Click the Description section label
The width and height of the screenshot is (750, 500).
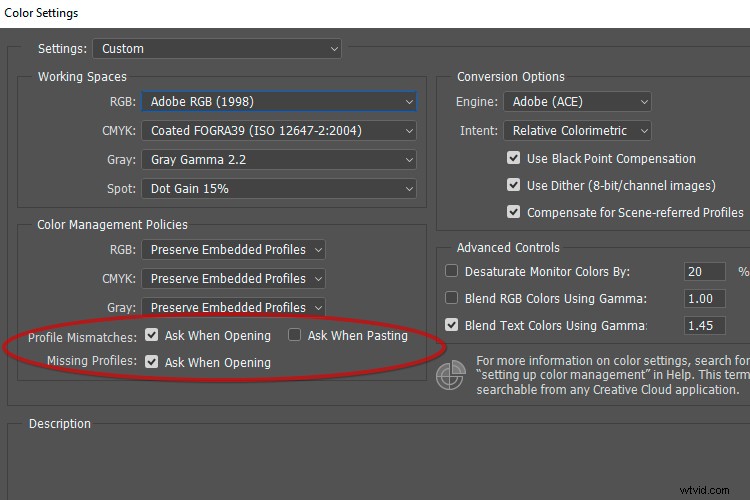click(x=60, y=423)
